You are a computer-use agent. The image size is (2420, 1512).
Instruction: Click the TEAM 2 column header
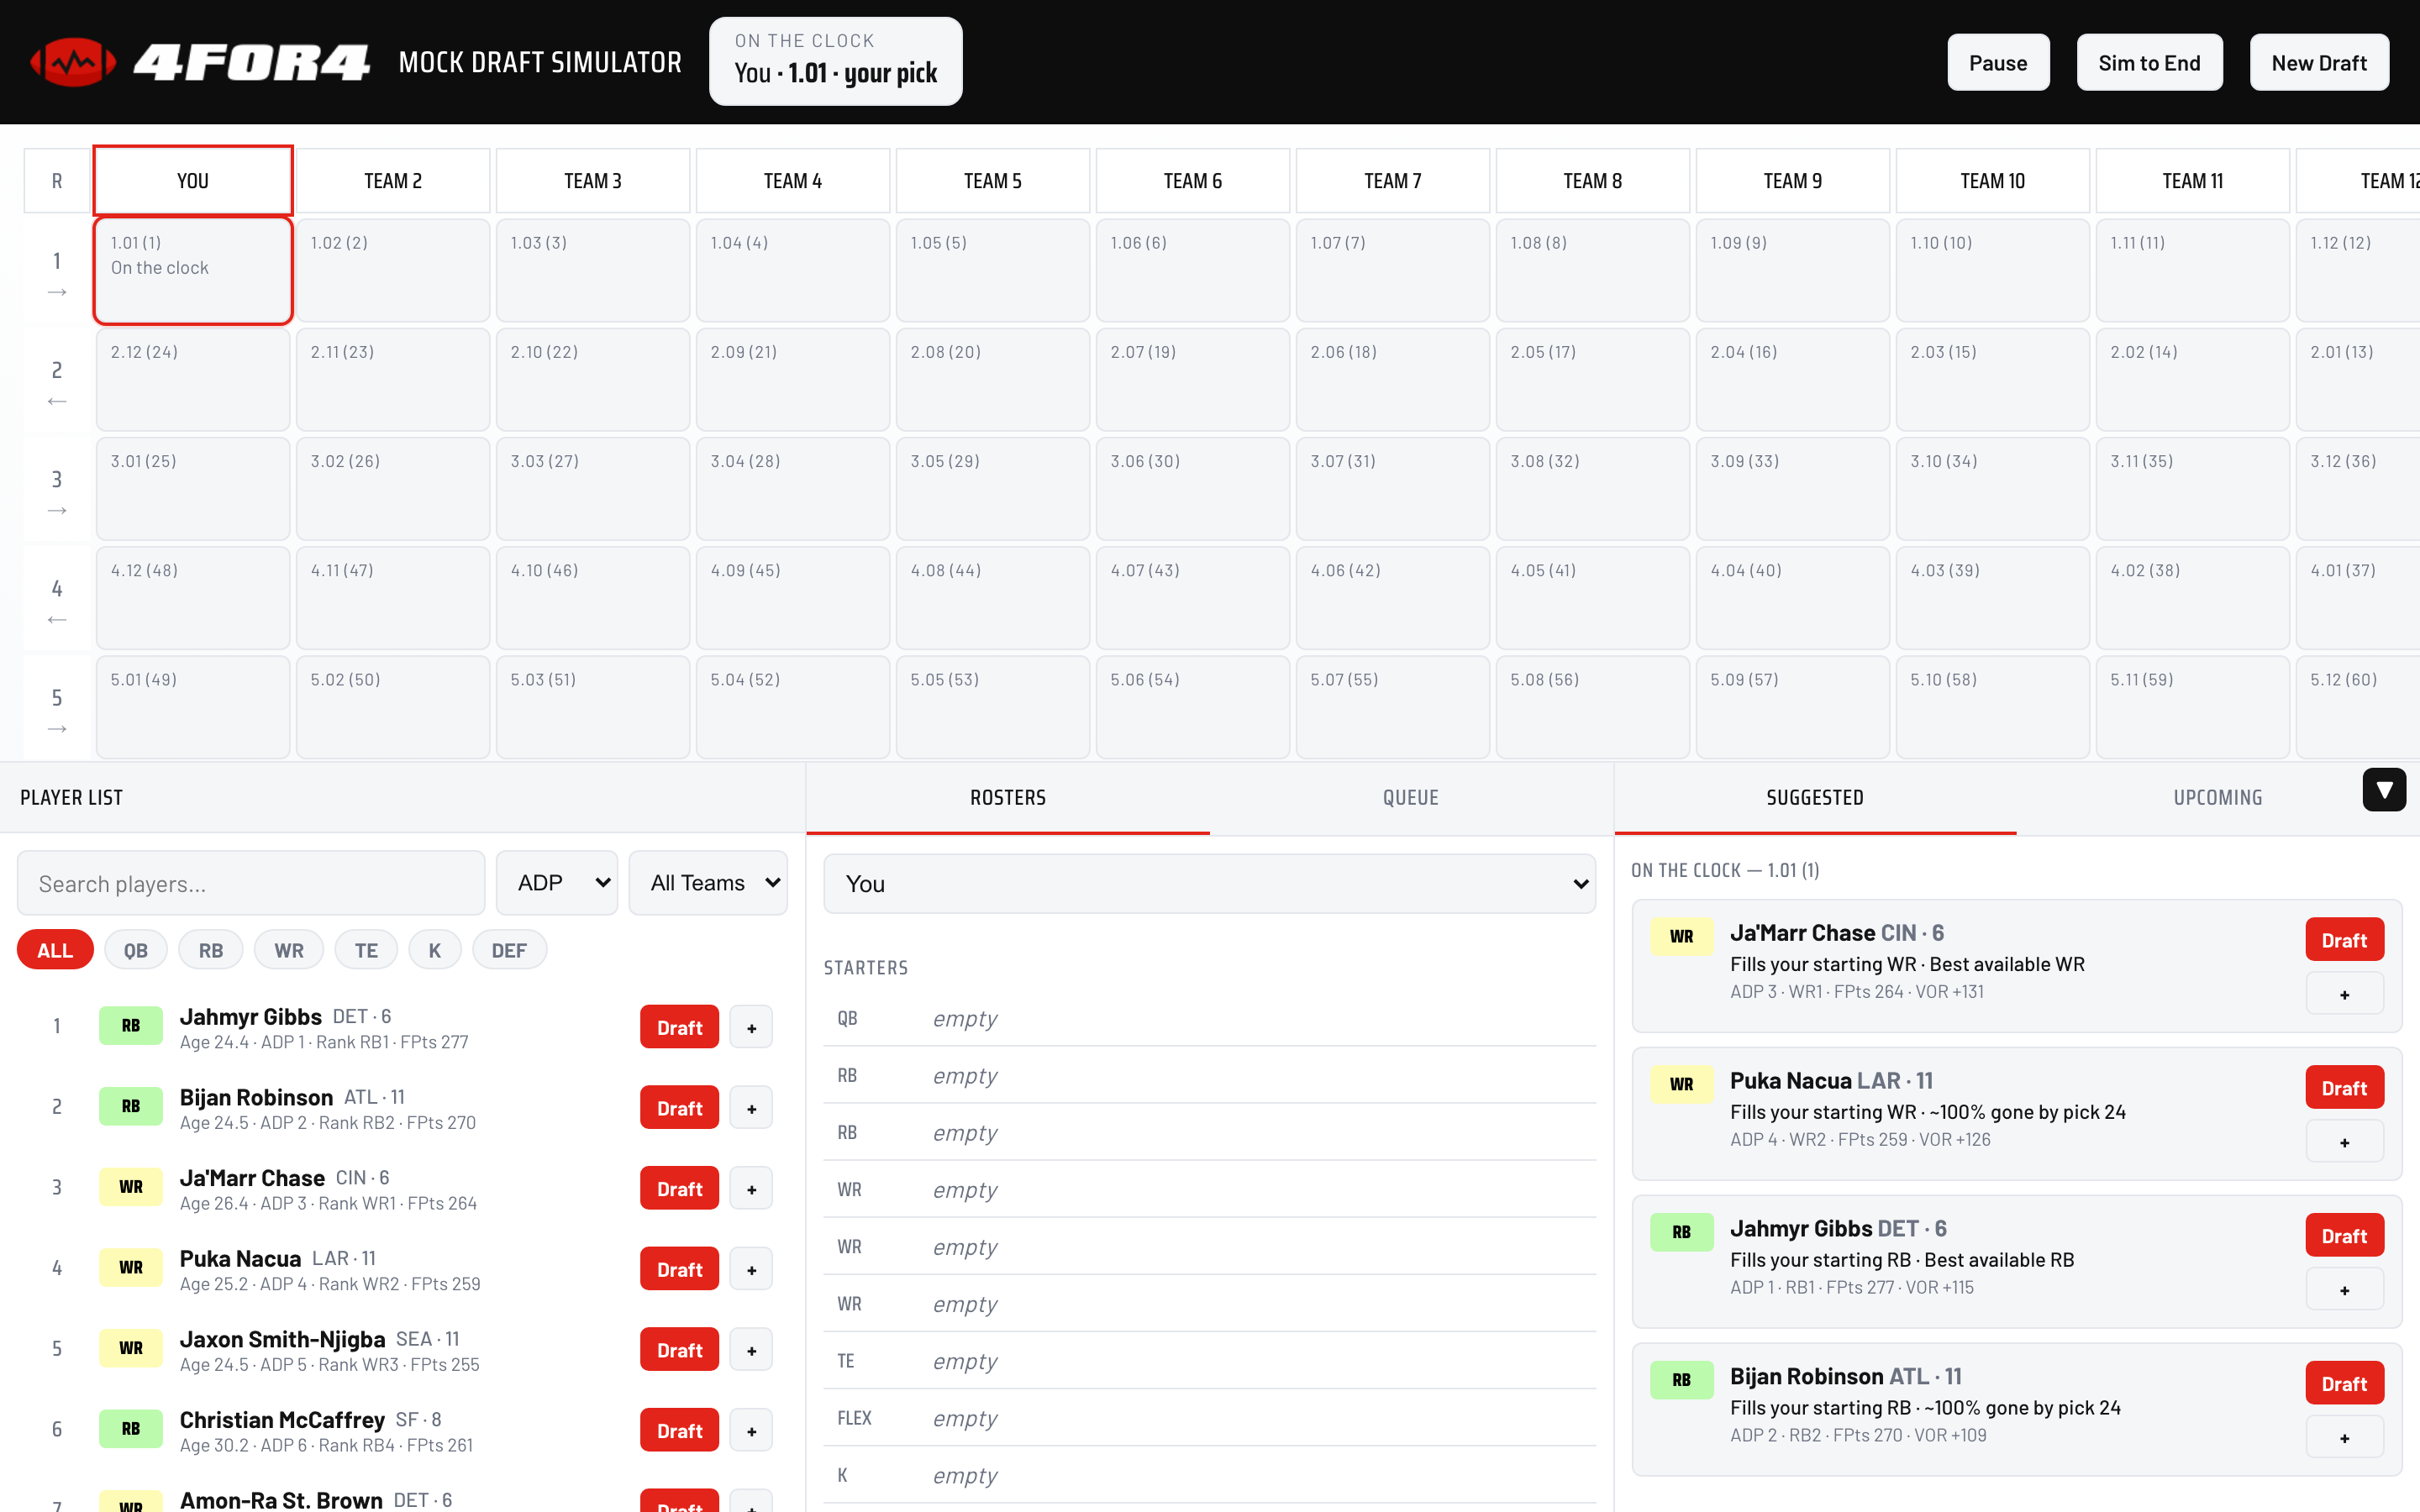pos(393,181)
